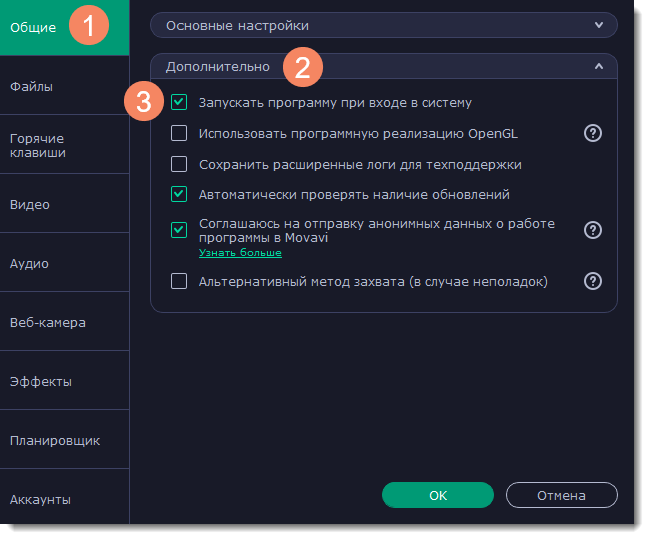Uncheck 'Автоматически проверять наличие обновлений'

(179, 194)
